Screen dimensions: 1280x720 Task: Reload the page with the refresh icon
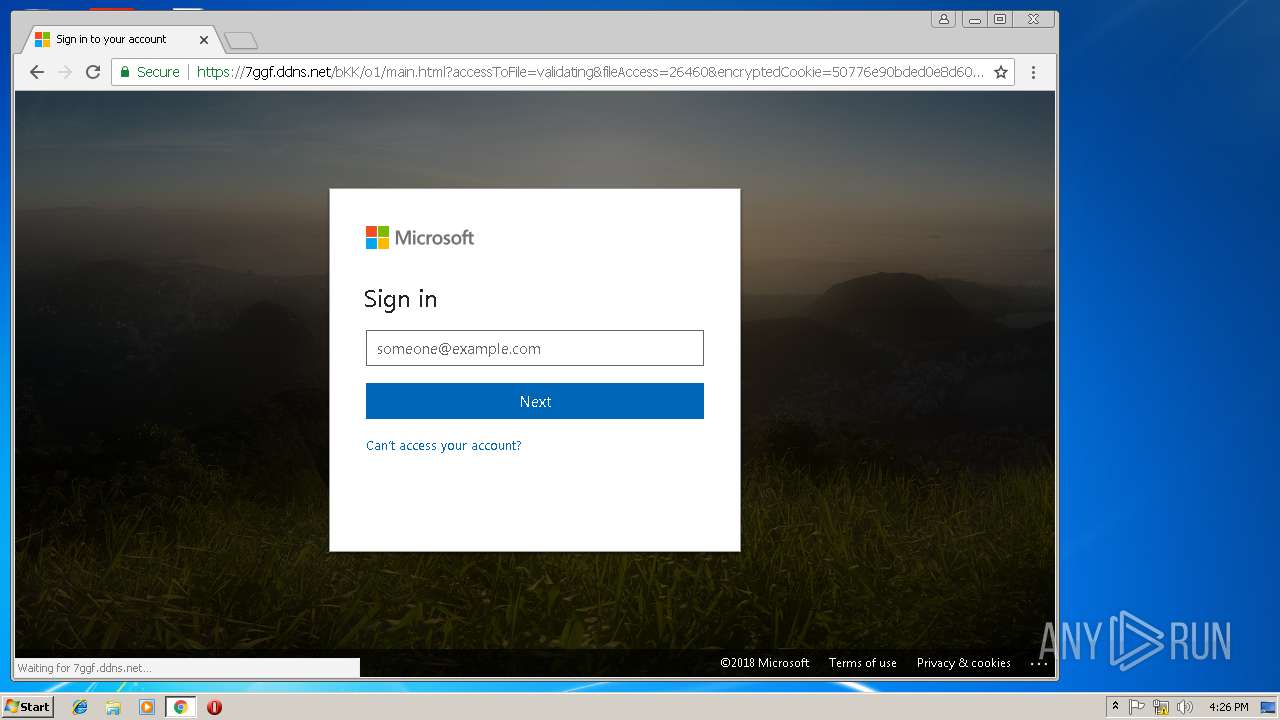pyautogui.click(x=93, y=72)
